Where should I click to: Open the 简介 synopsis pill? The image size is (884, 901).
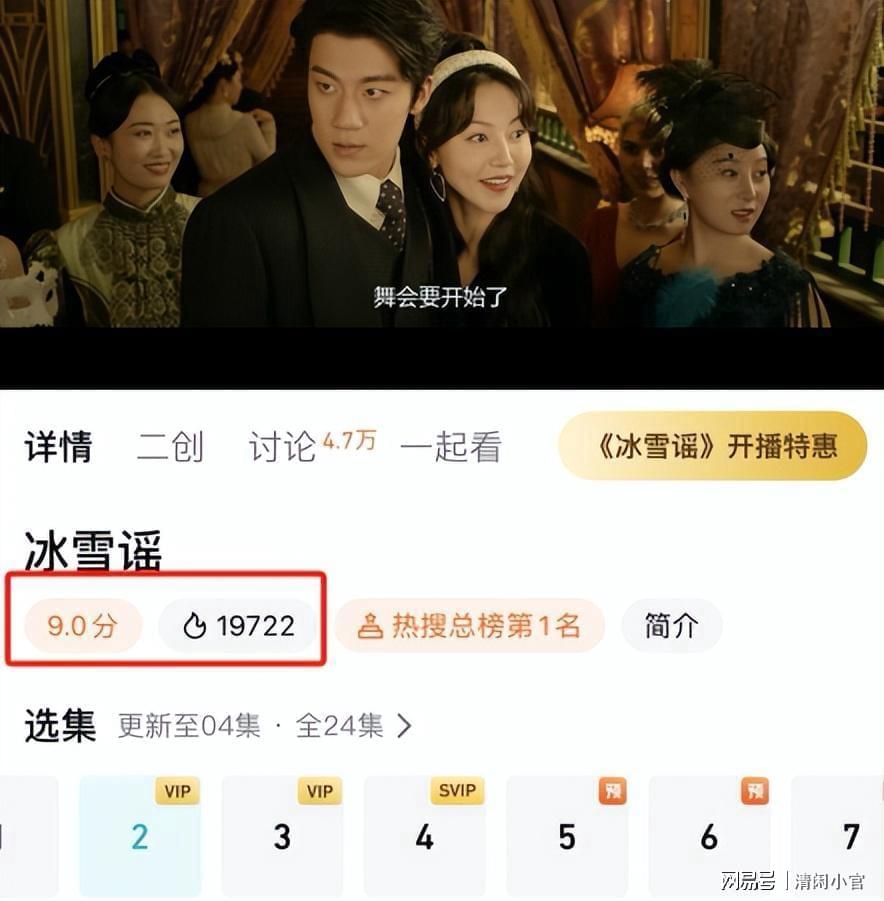[671, 626]
